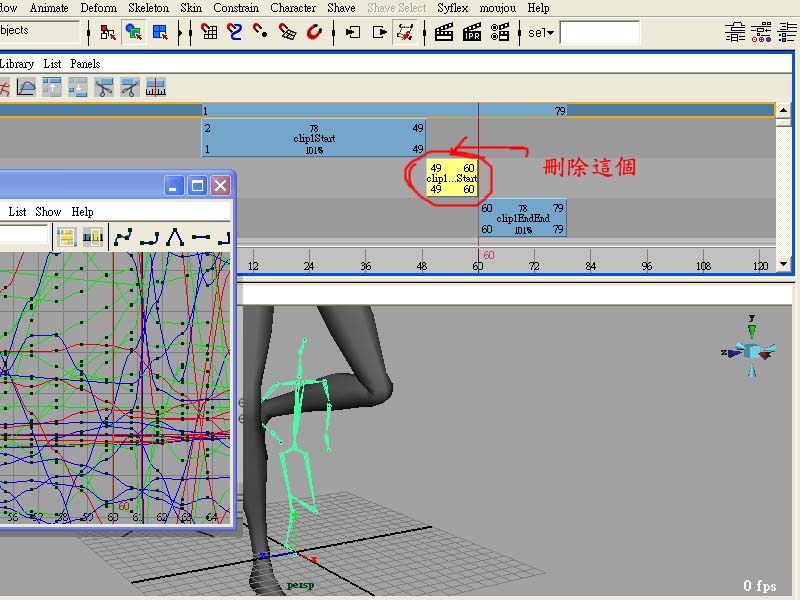Apply spline tangents in Graph Editor
This screenshot has width=800, height=600.
(x=123, y=237)
